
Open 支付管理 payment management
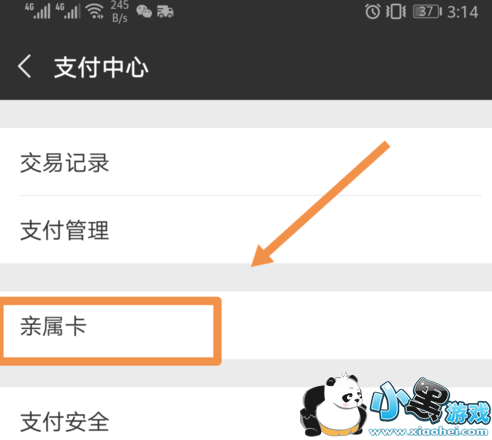pos(246,230)
